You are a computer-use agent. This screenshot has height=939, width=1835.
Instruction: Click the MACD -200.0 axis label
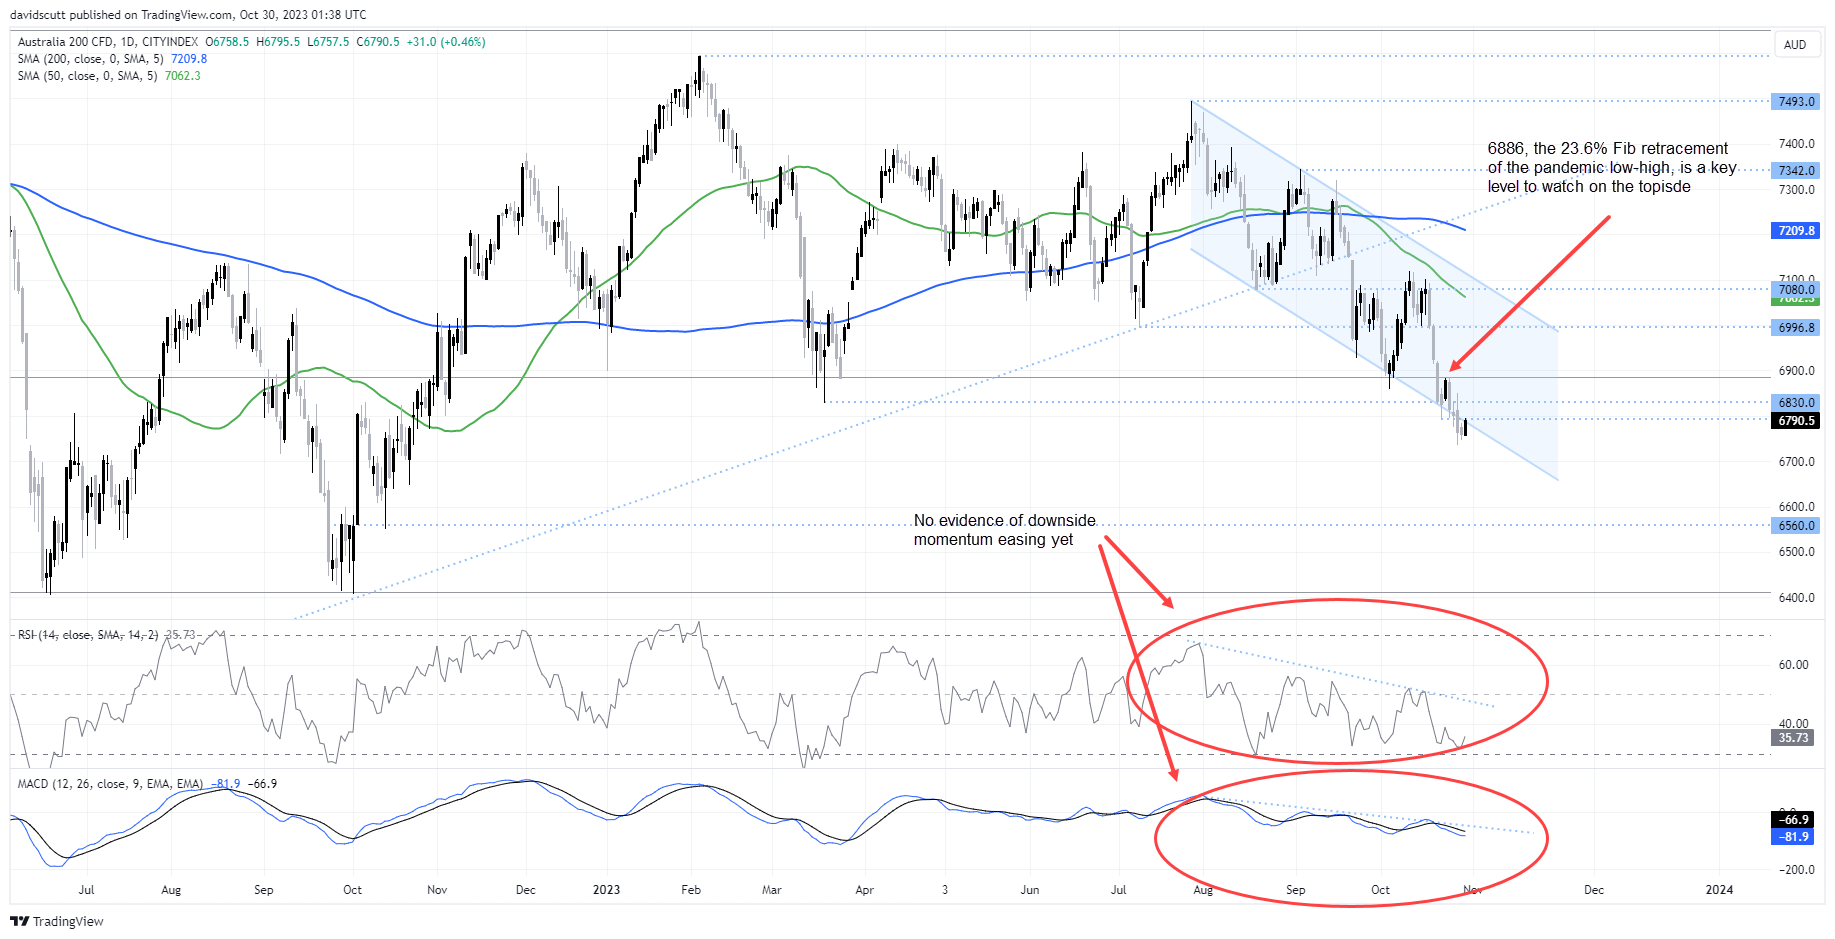coord(1797,870)
